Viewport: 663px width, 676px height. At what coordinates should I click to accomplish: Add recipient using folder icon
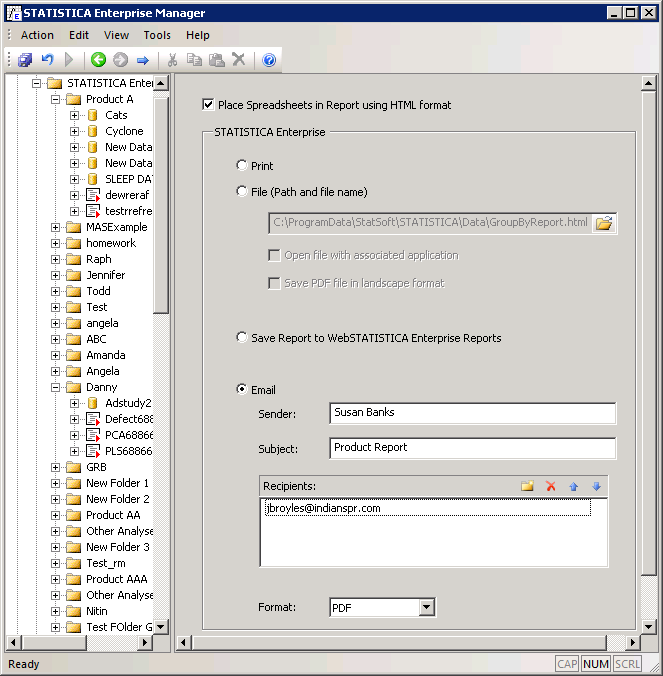(x=527, y=486)
